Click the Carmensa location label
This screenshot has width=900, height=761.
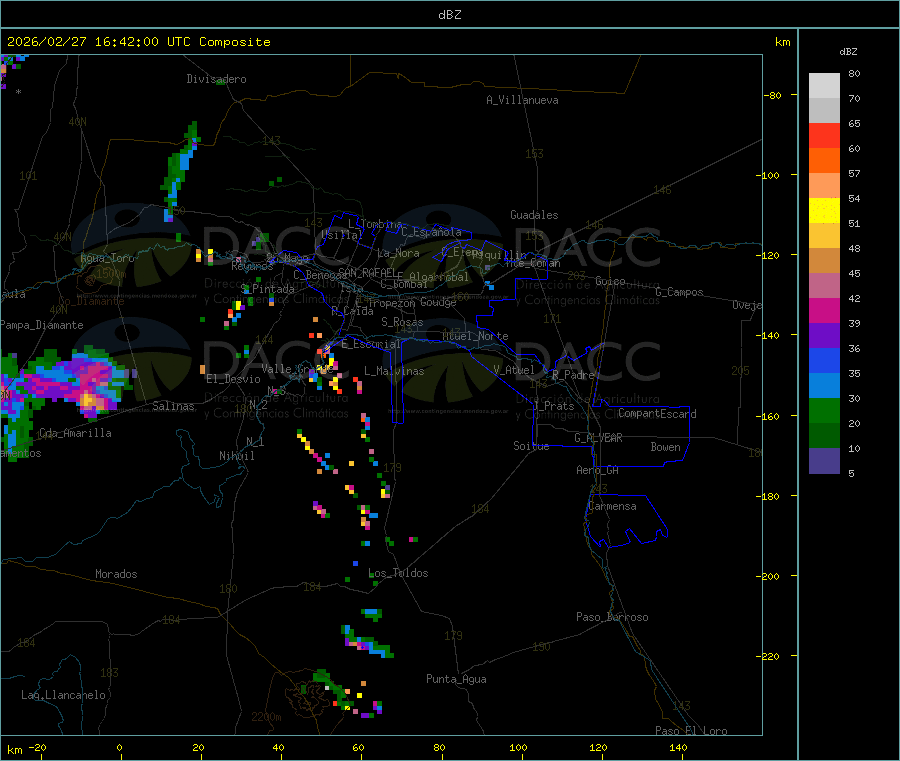[x=612, y=506]
